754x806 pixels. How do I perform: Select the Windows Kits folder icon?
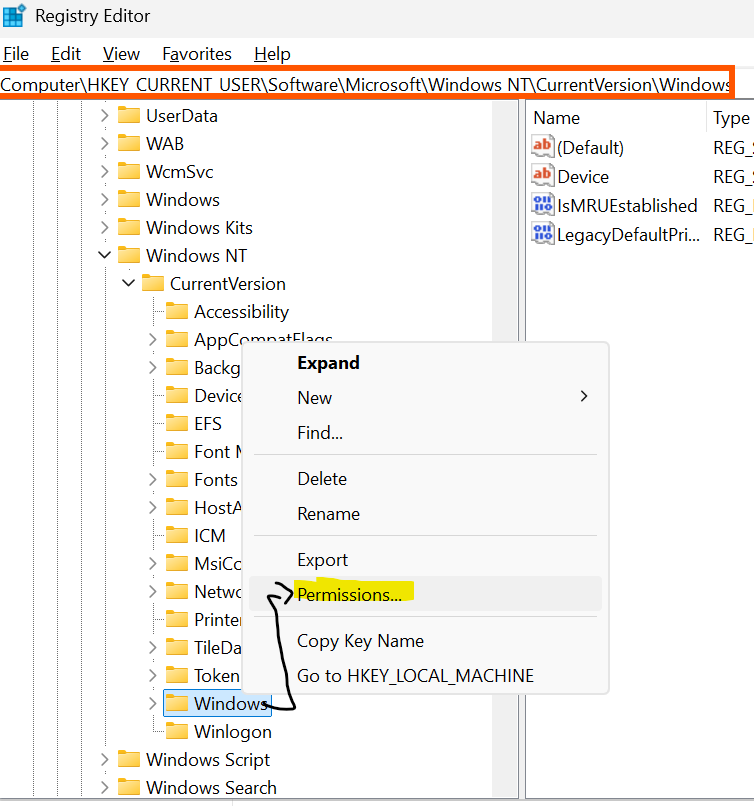pos(128,227)
